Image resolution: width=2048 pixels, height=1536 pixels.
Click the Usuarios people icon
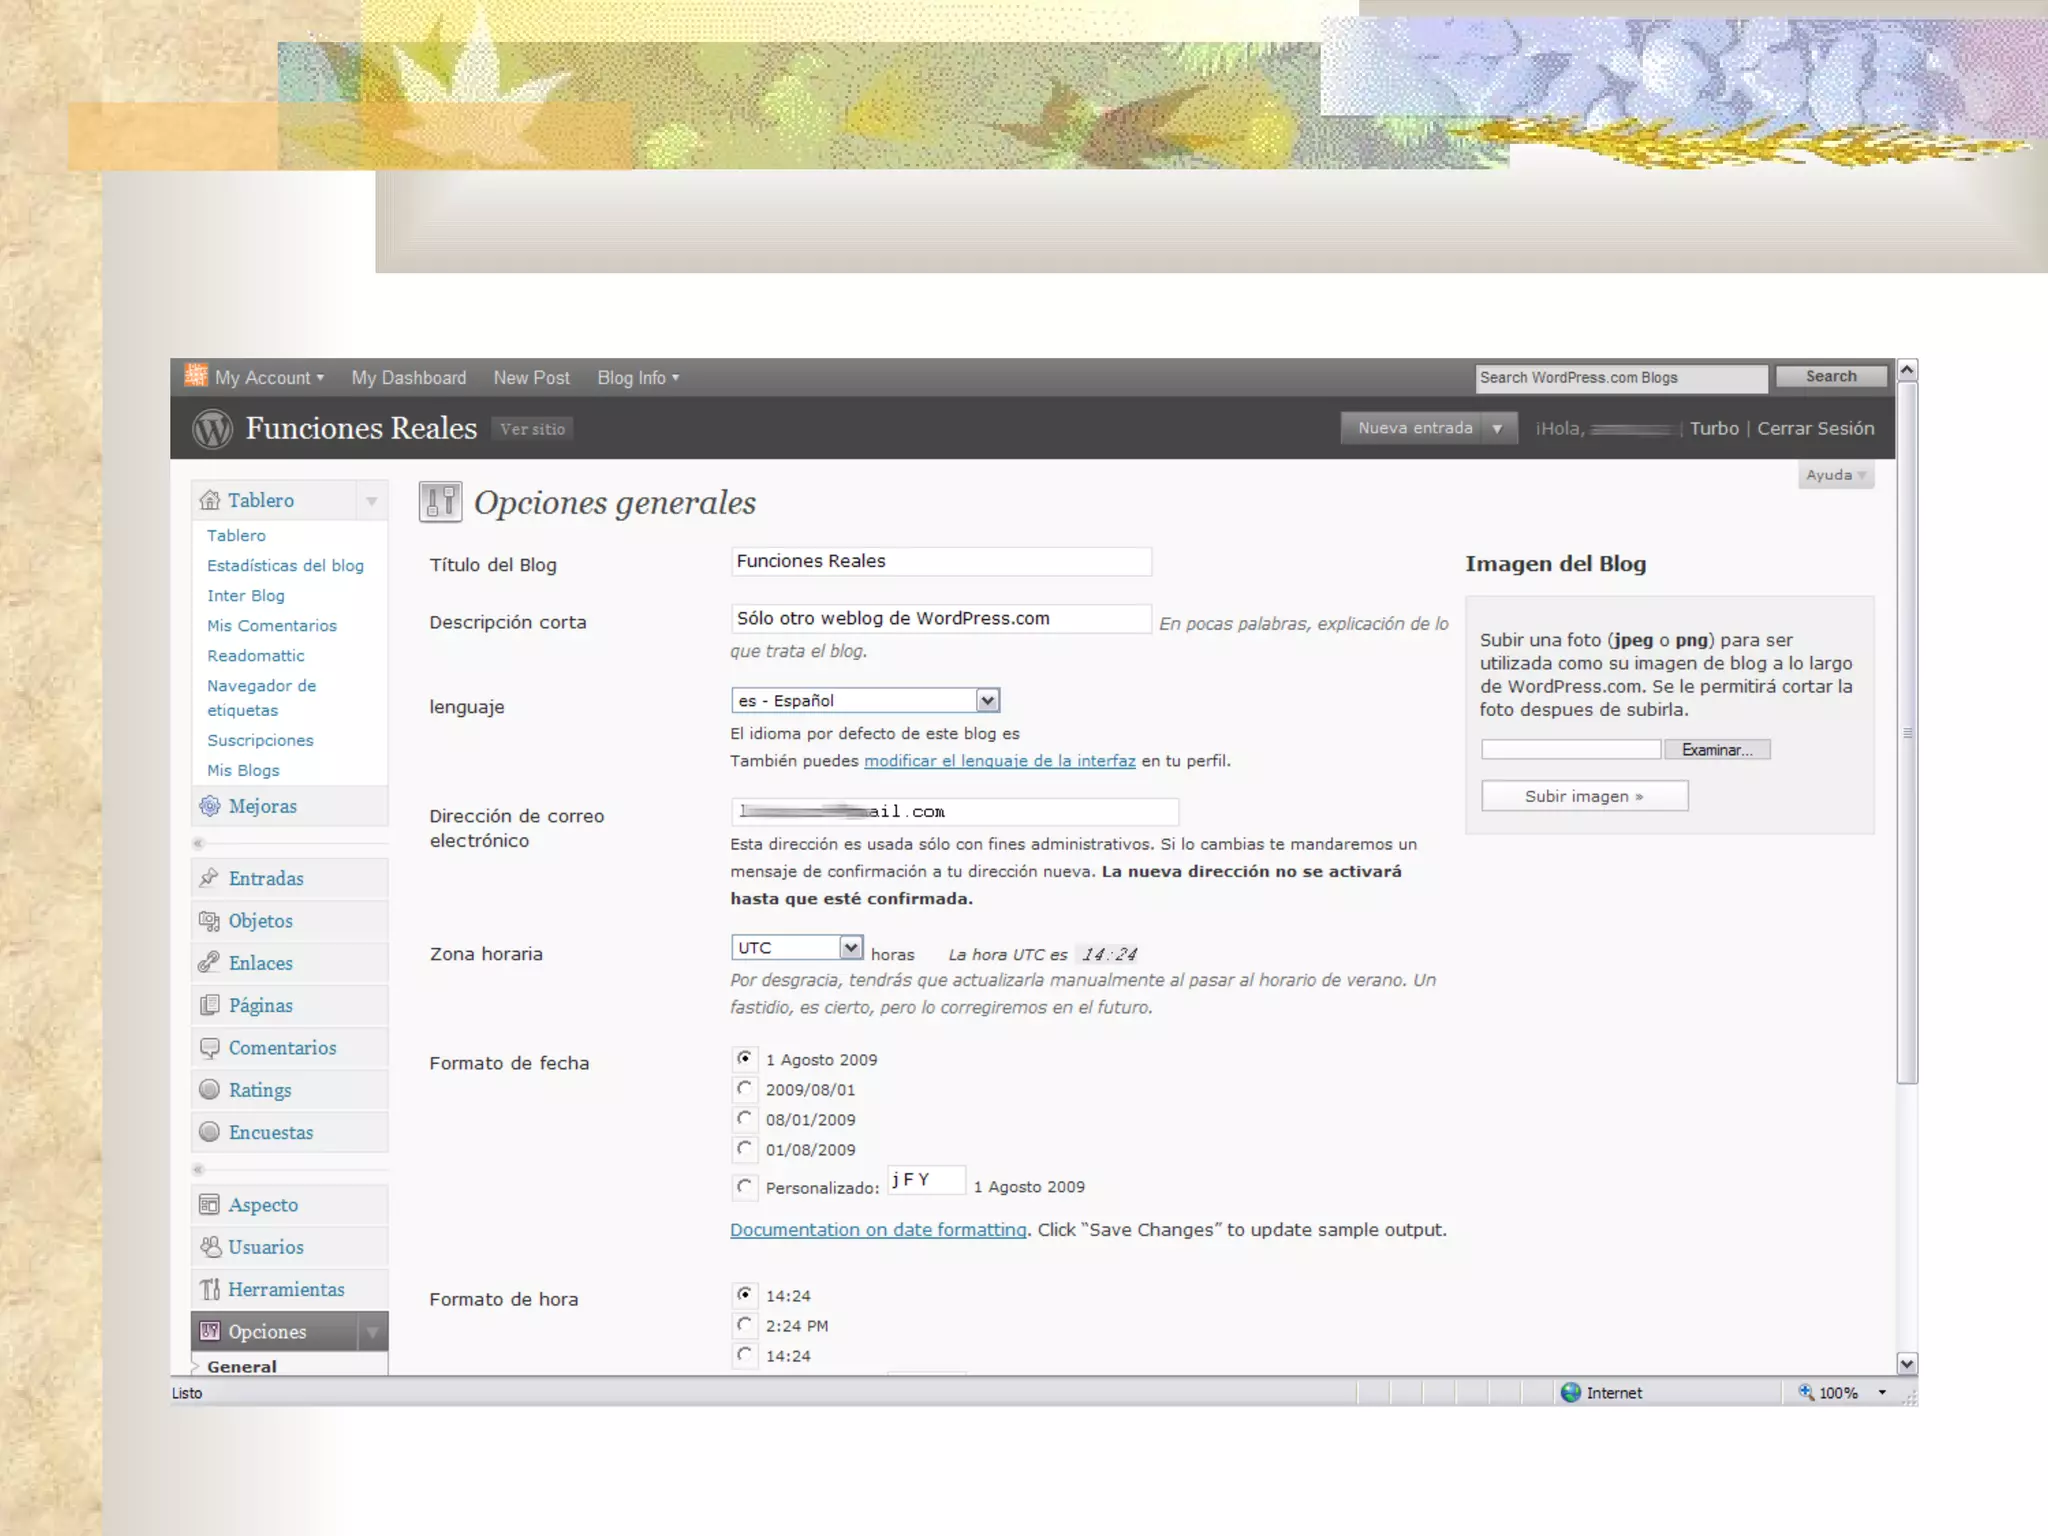pos(210,1247)
